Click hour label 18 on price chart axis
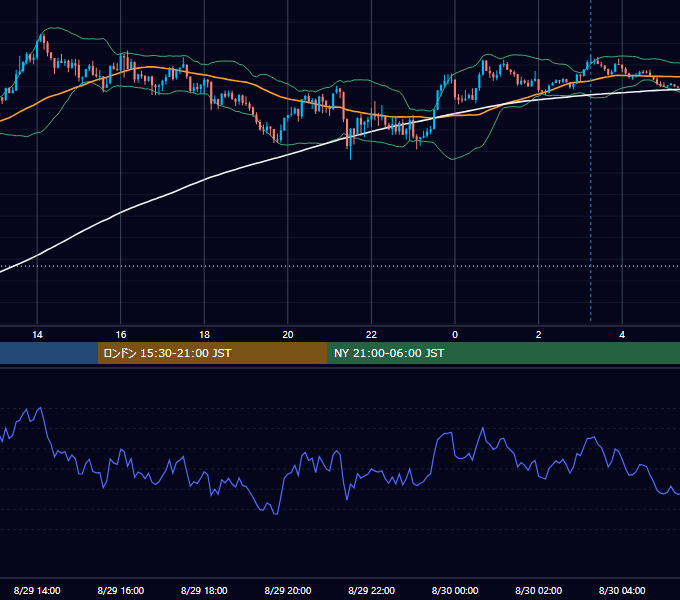The image size is (680, 600). pyautogui.click(x=204, y=335)
